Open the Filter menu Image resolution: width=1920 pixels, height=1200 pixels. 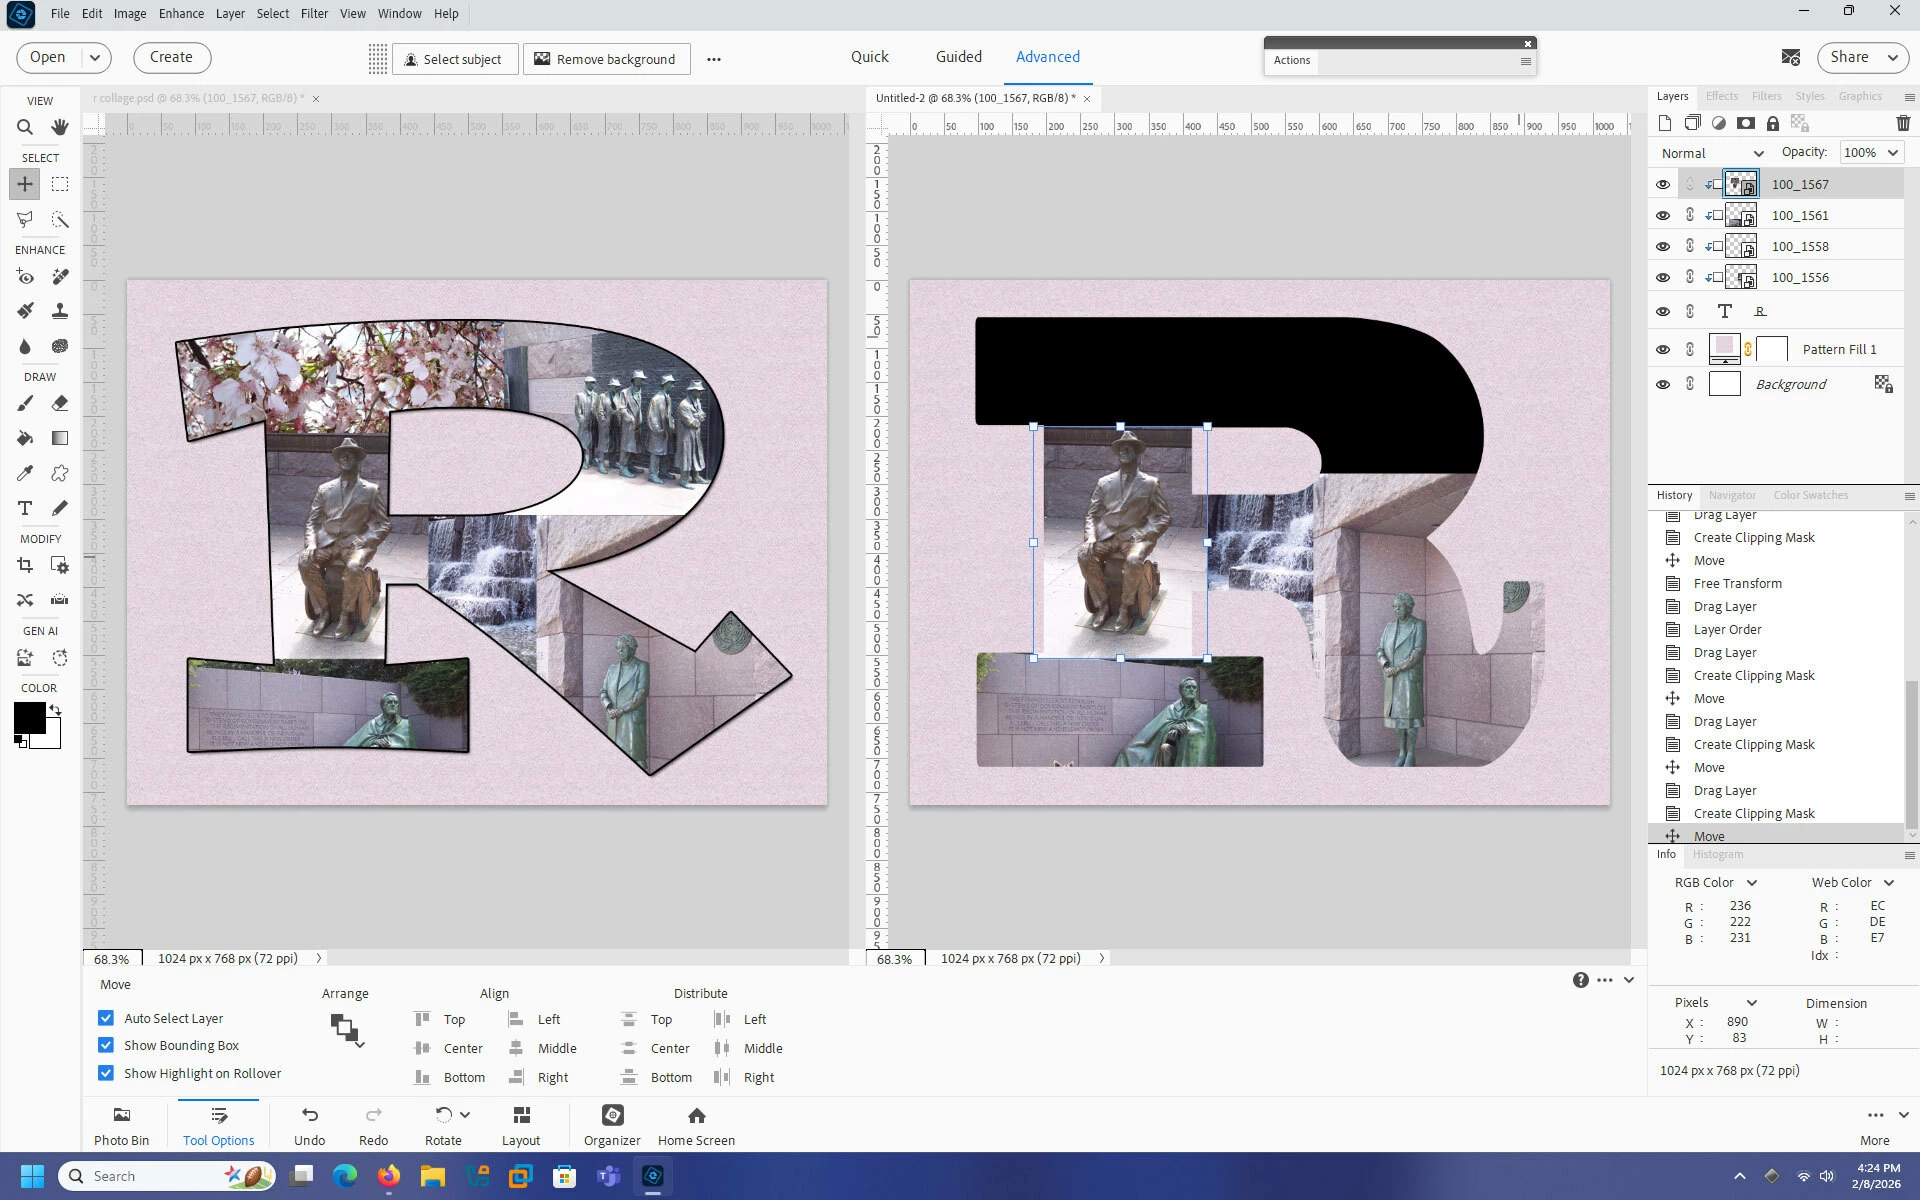(x=314, y=13)
